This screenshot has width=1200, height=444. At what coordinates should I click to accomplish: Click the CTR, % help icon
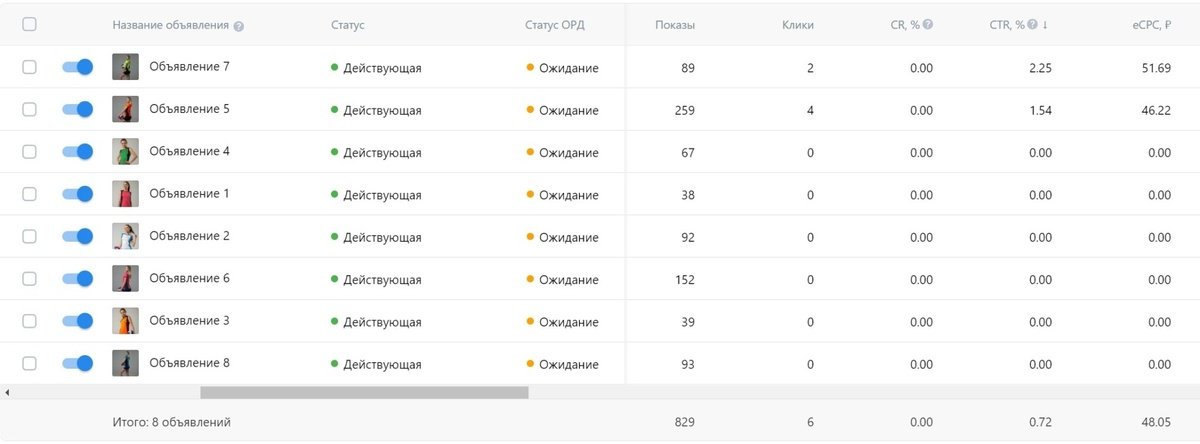[1032, 25]
